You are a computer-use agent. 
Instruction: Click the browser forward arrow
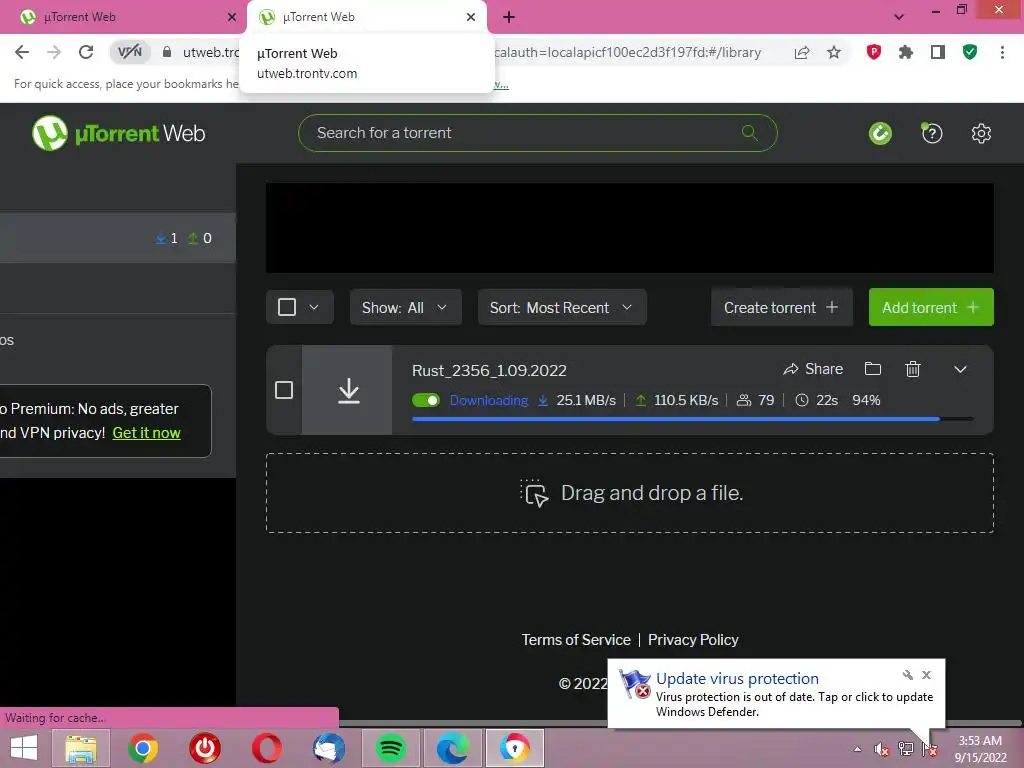[54, 52]
